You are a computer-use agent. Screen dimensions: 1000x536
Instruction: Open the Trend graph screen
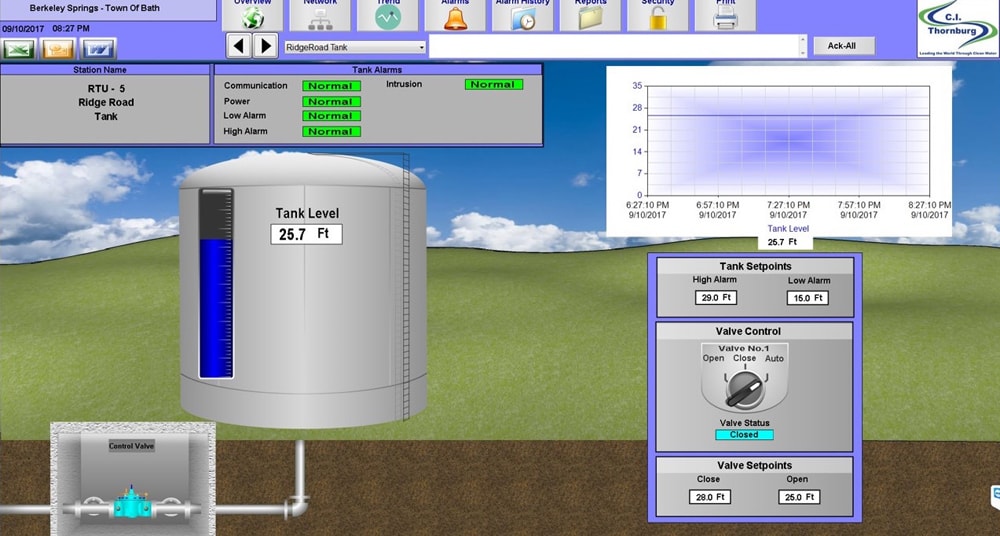click(388, 15)
